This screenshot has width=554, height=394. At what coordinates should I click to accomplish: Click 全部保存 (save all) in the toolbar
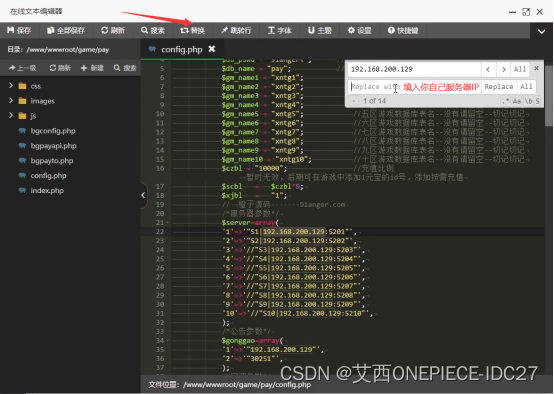coord(66,30)
